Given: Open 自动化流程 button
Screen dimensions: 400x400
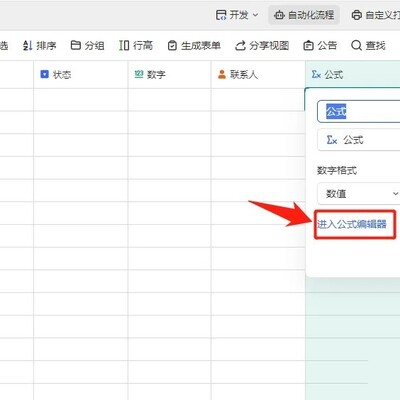Looking at the screenshot, I should [x=304, y=15].
